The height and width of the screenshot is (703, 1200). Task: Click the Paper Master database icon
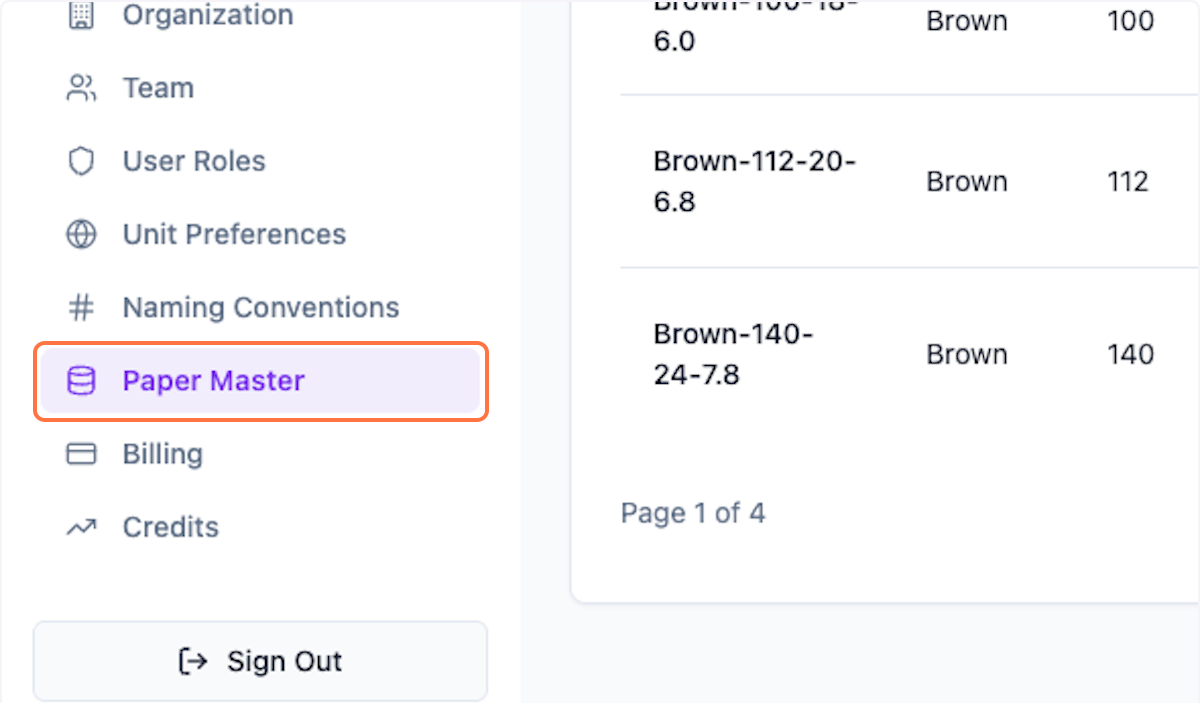tap(81, 381)
